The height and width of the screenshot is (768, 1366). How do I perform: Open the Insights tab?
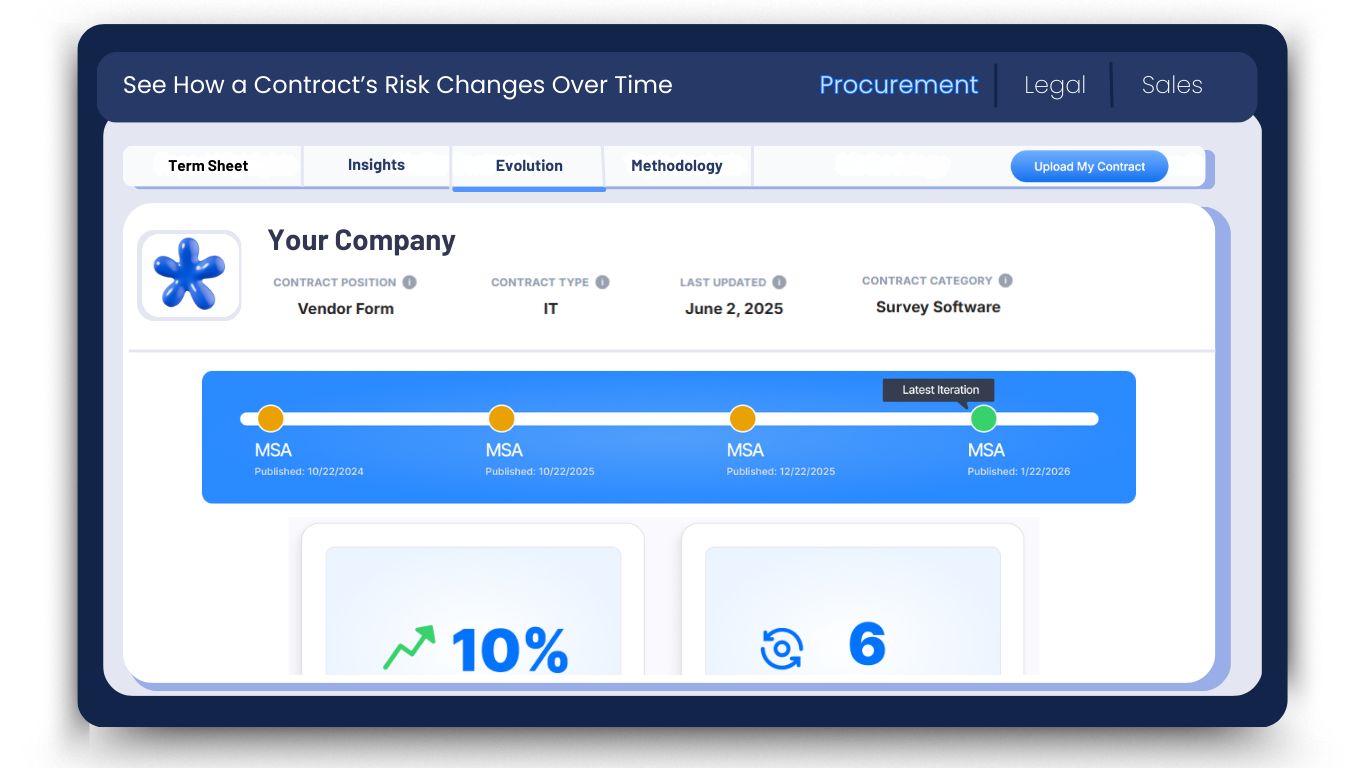coord(376,164)
